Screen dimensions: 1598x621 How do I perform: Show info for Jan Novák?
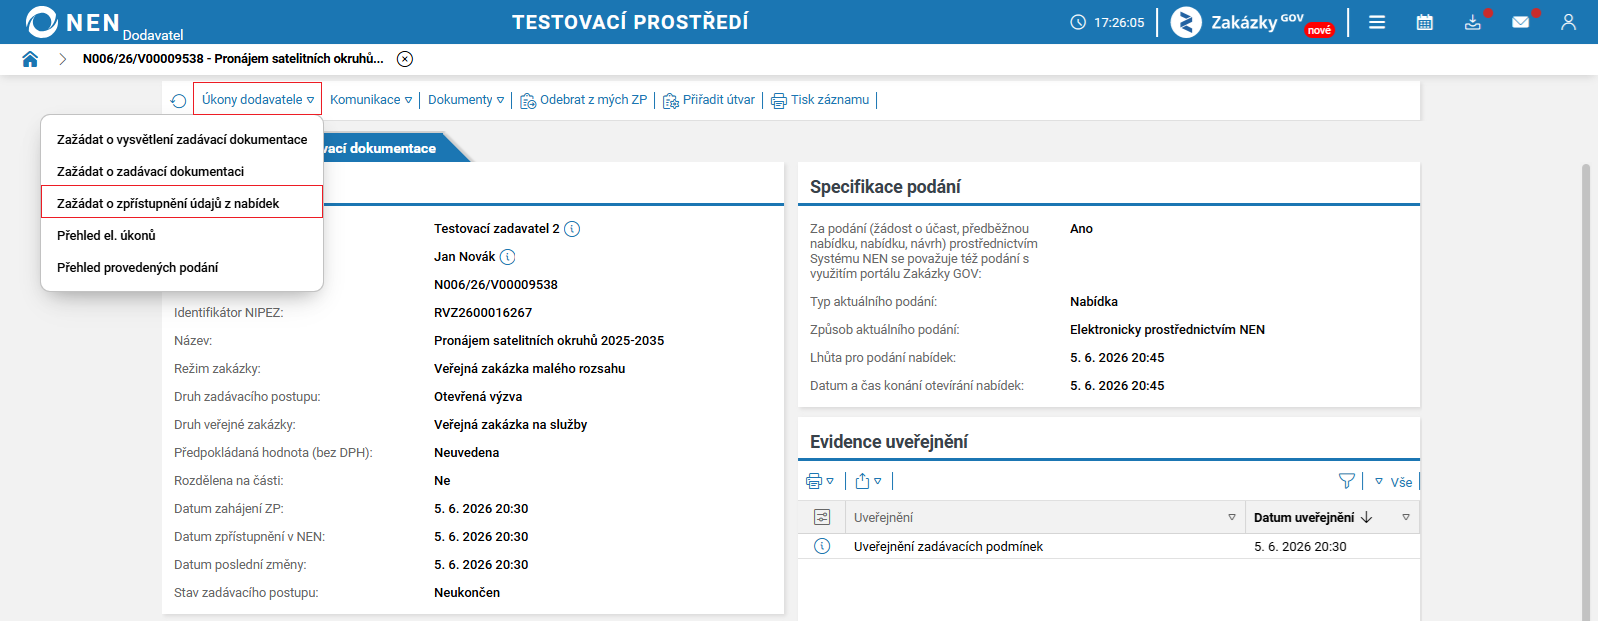click(507, 257)
